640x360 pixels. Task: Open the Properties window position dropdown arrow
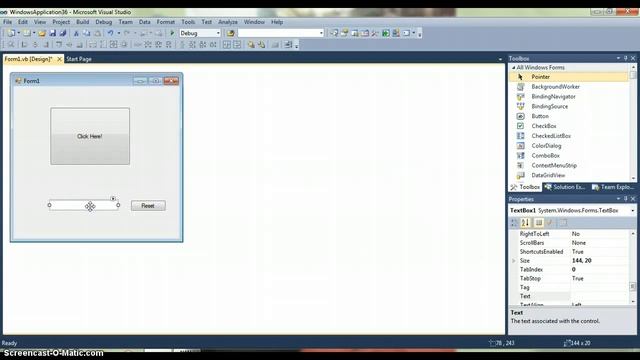(x=618, y=199)
